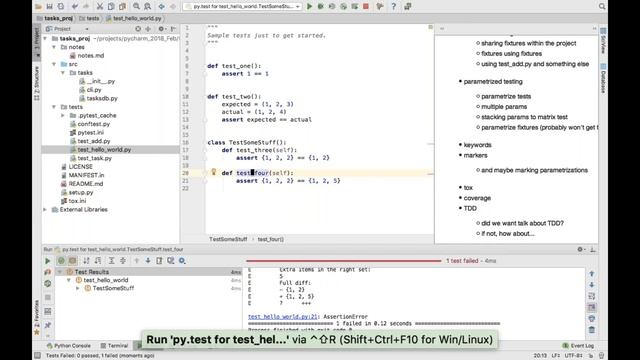Click the Open folder icon in main toolbar
Viewport: 640px width, 360px height.
coord(38,7)
